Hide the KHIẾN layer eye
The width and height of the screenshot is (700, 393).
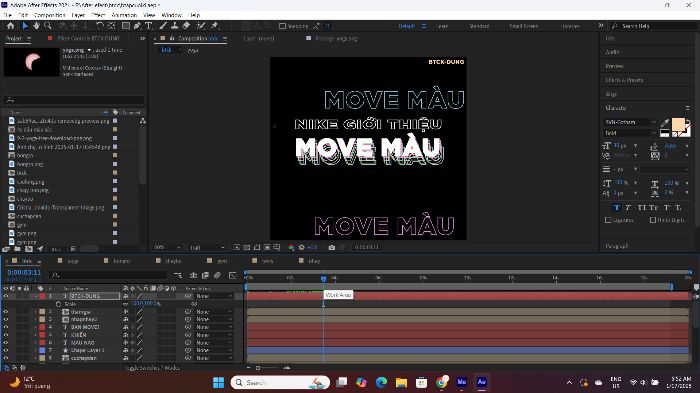[x=6, y=335]
